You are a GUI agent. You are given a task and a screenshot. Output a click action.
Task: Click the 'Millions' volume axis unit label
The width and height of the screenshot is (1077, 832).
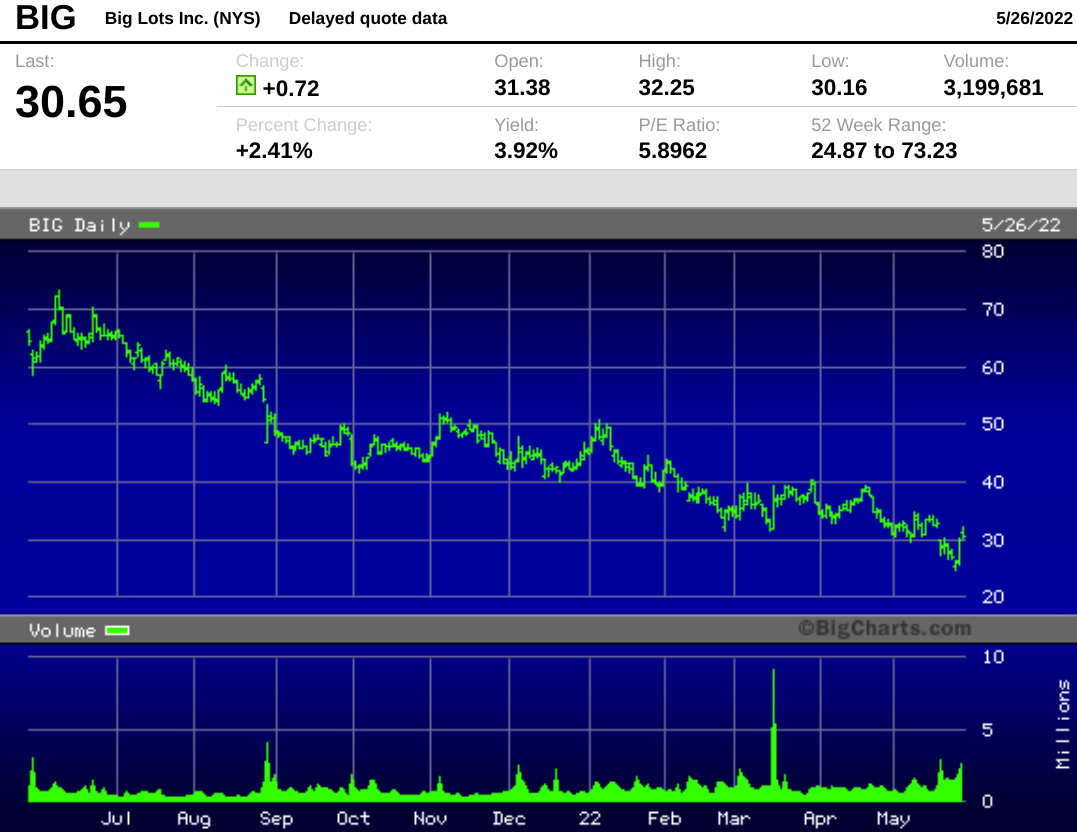[x=1063, y=724]
